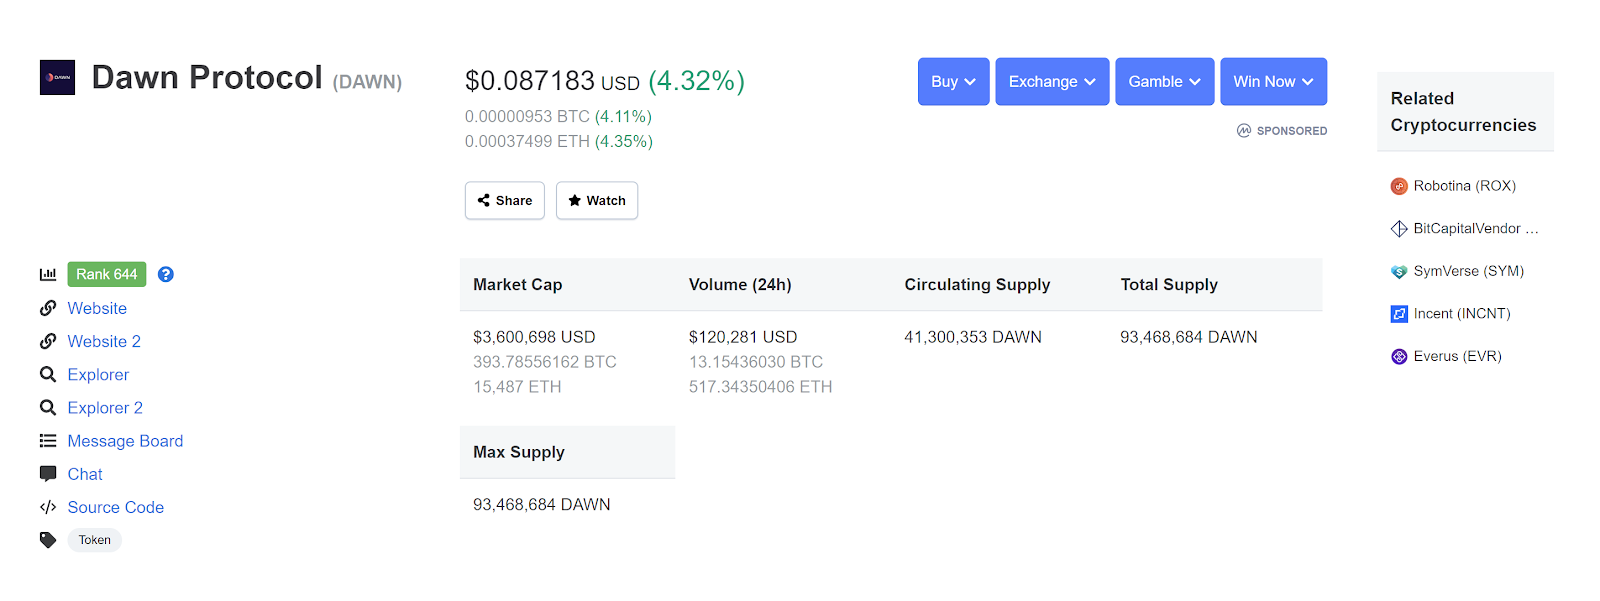
Task: Click the Everus (EVR) coin icon
Action: tap(1399, 356)
